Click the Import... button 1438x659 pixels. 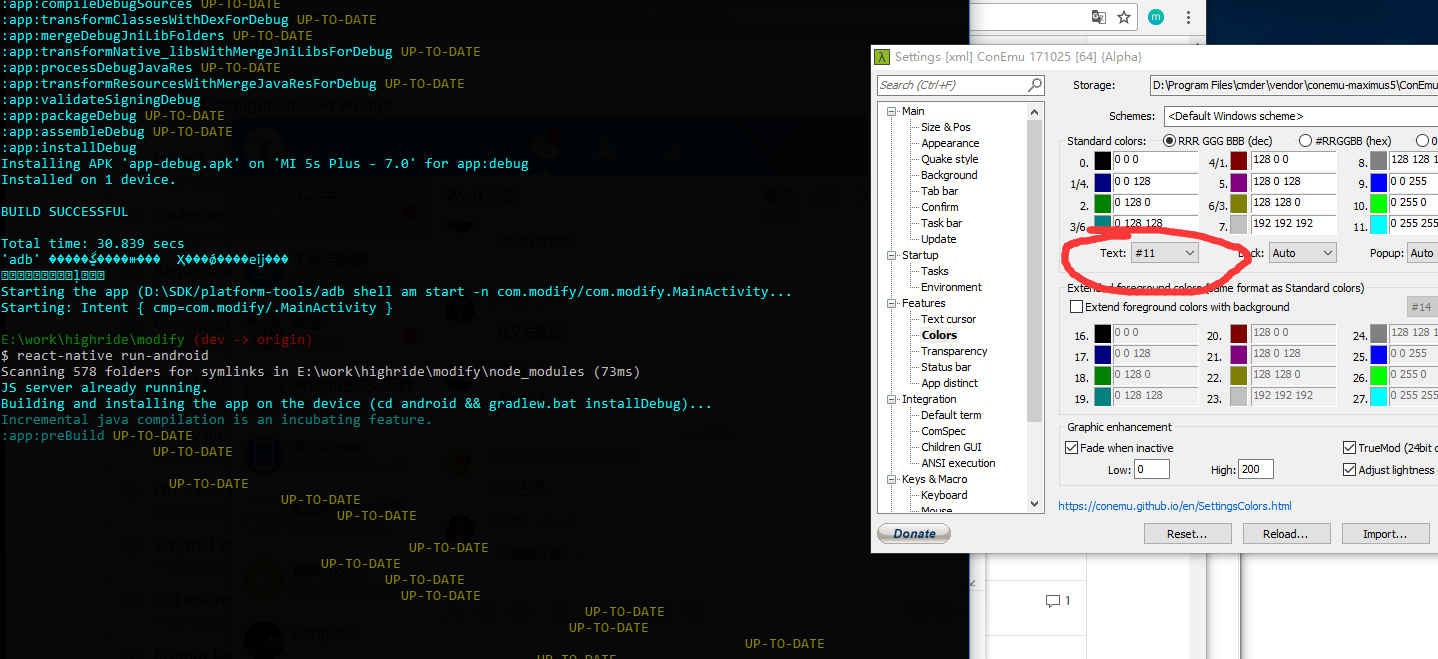coord(1385,534)
